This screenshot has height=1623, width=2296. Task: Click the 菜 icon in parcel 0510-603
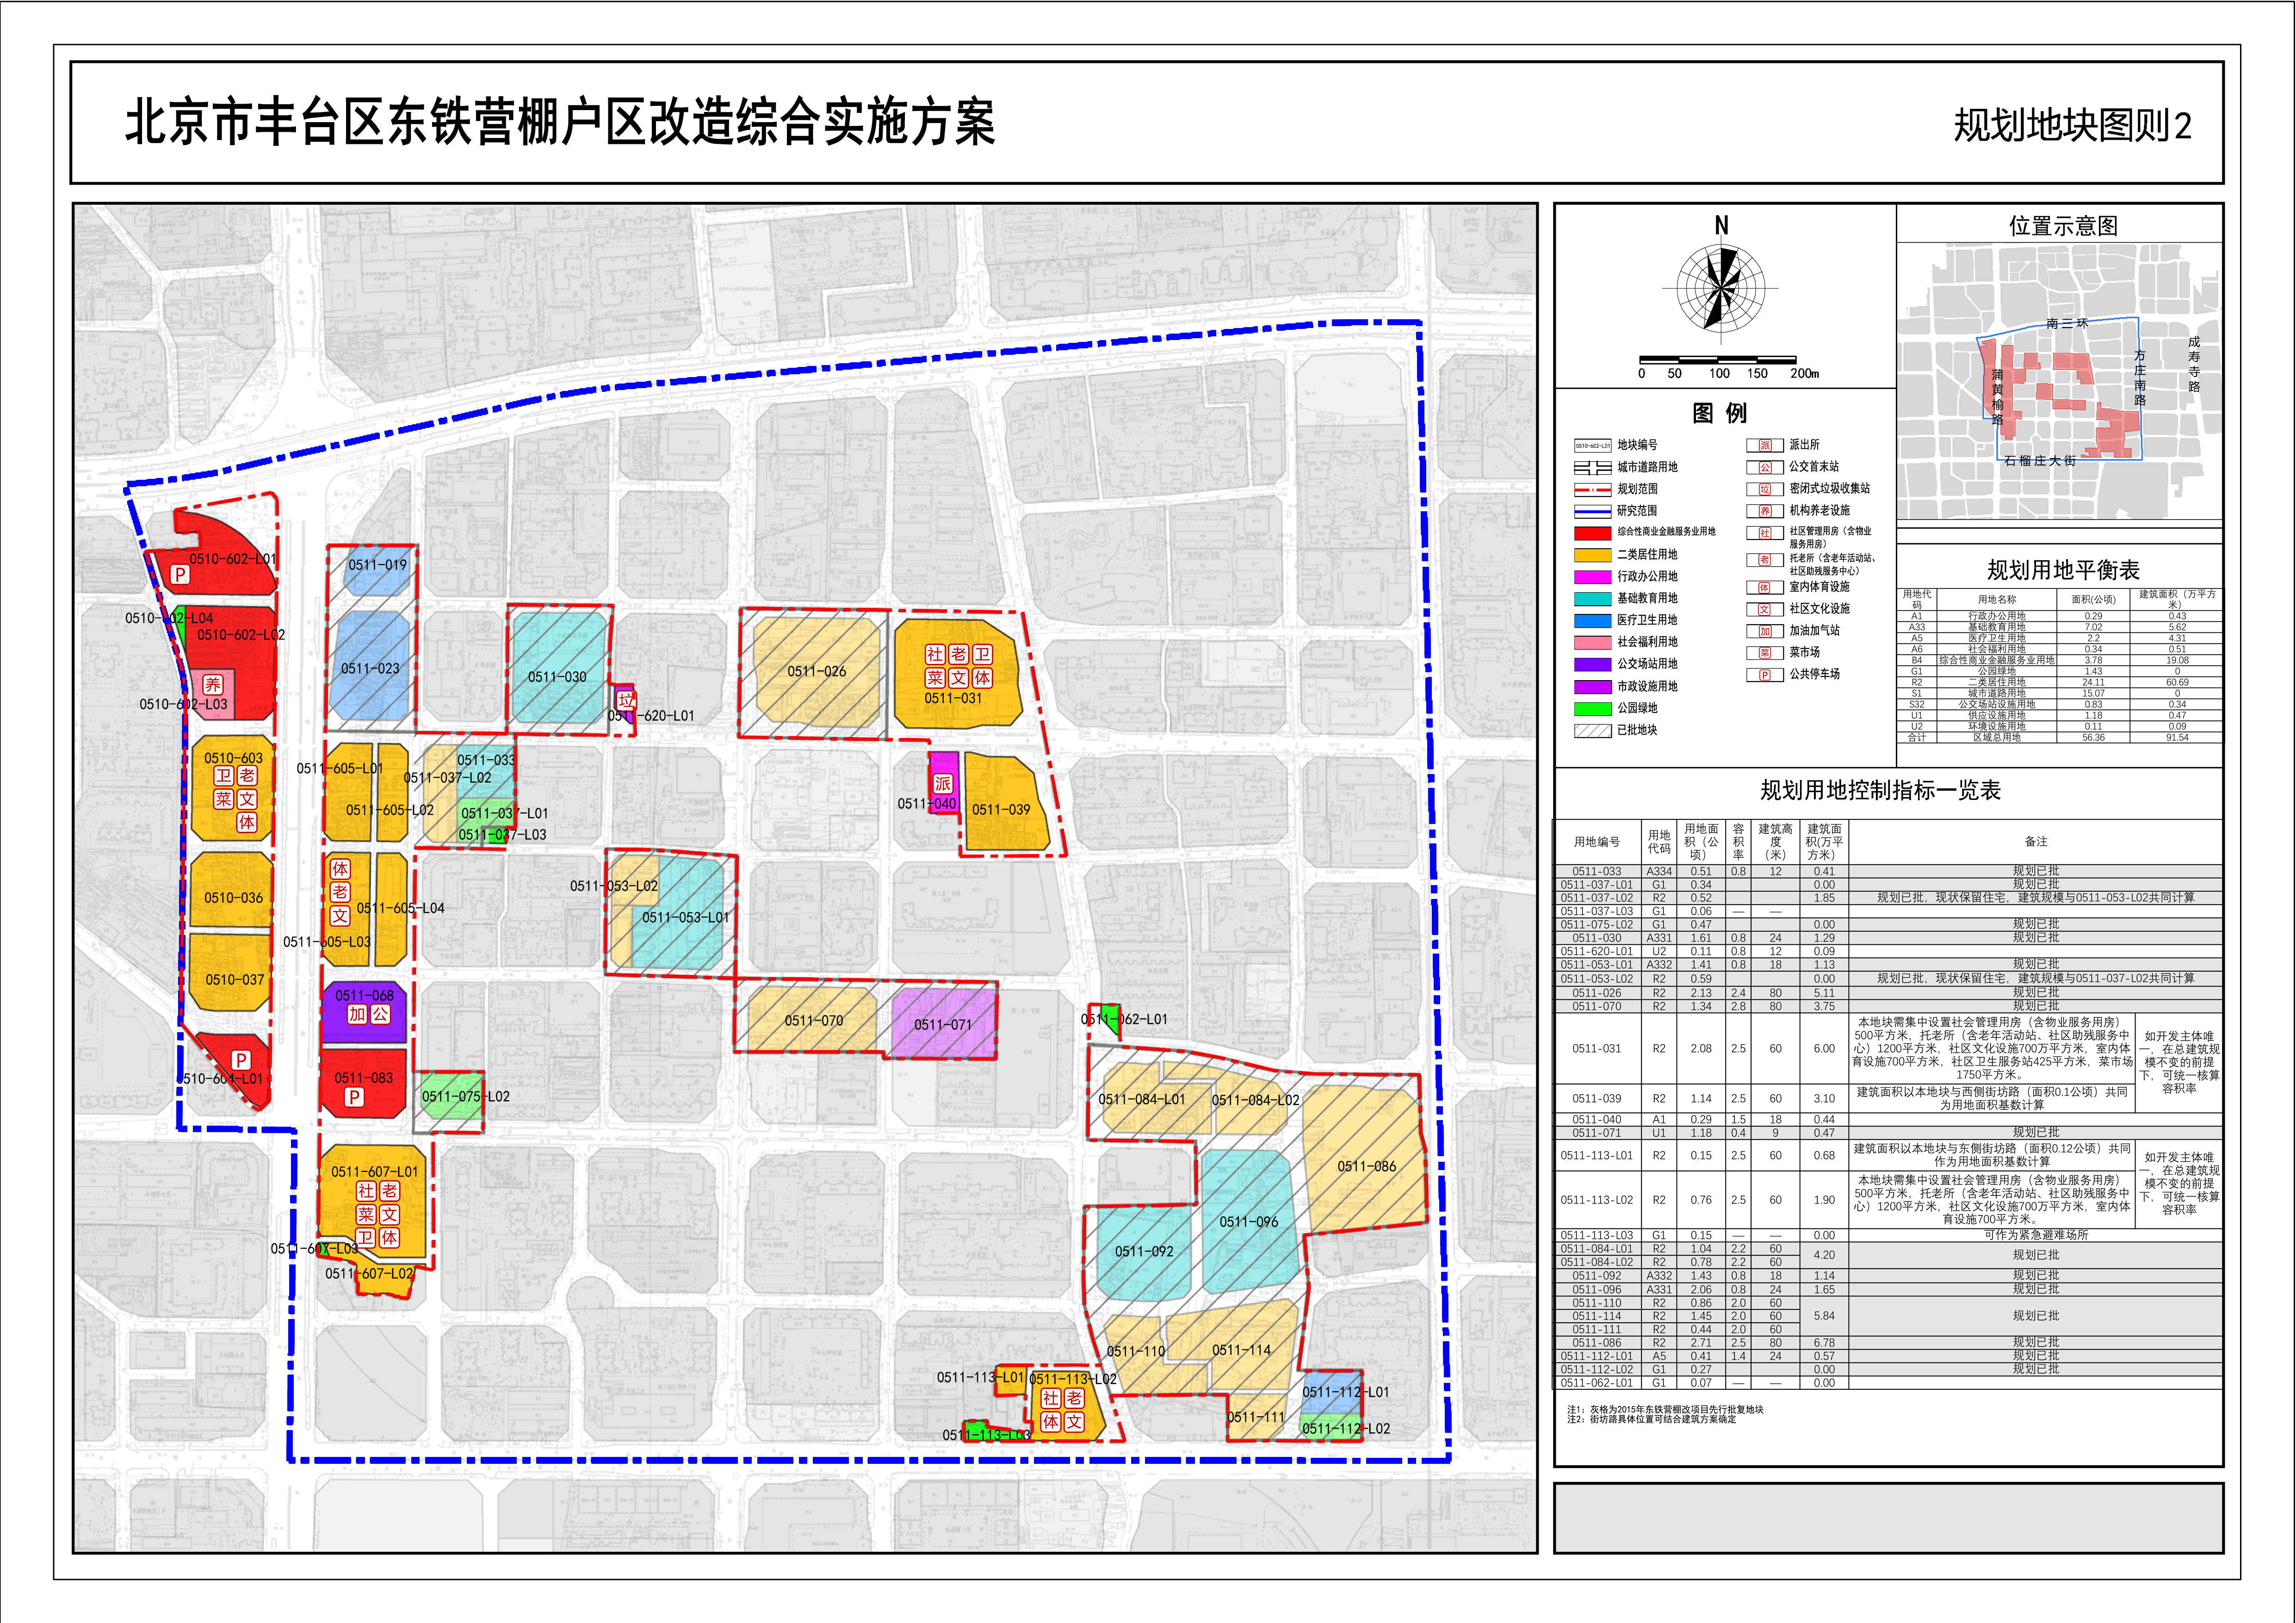tap(223, 798)
